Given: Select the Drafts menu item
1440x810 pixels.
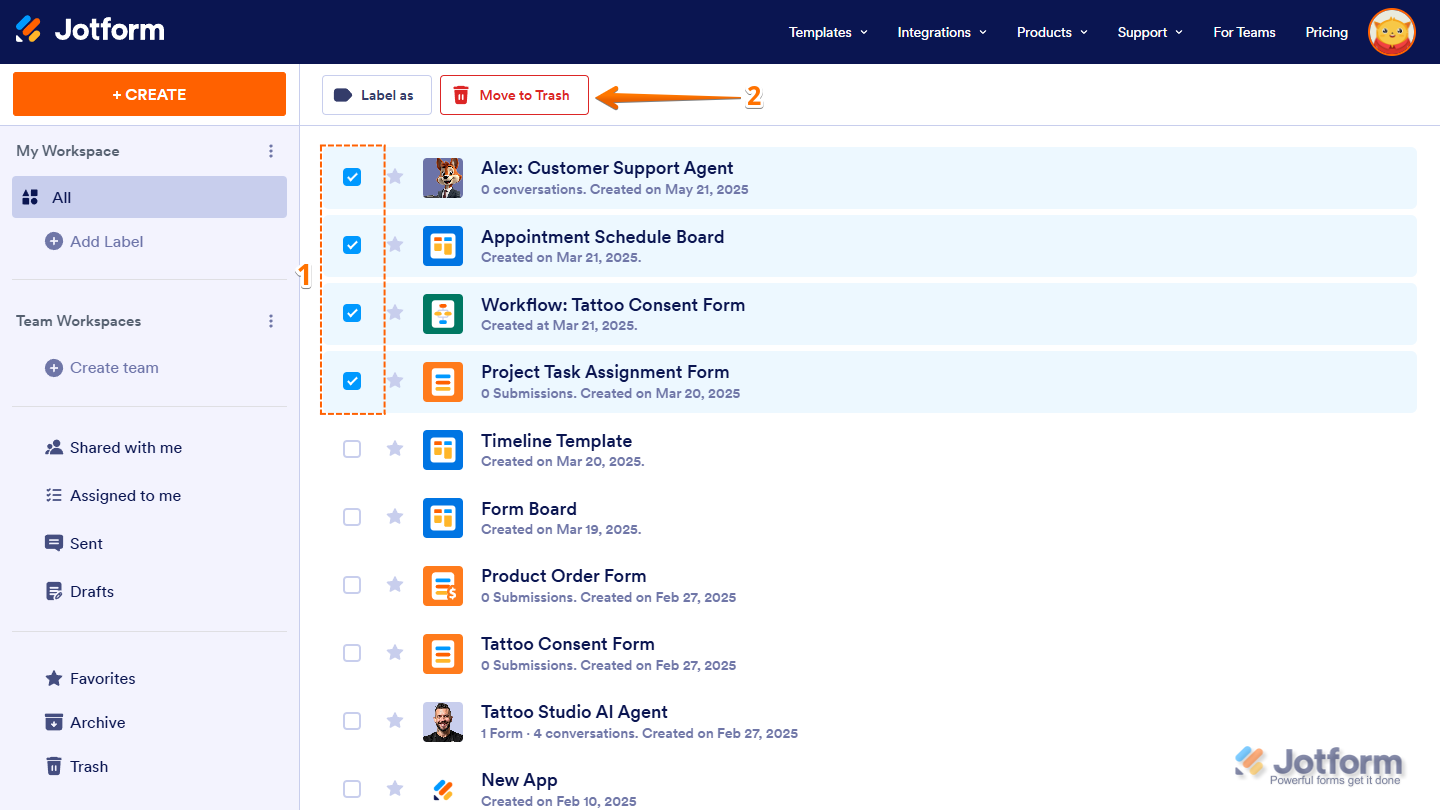Looking at the screenshot, I should 91,591.
